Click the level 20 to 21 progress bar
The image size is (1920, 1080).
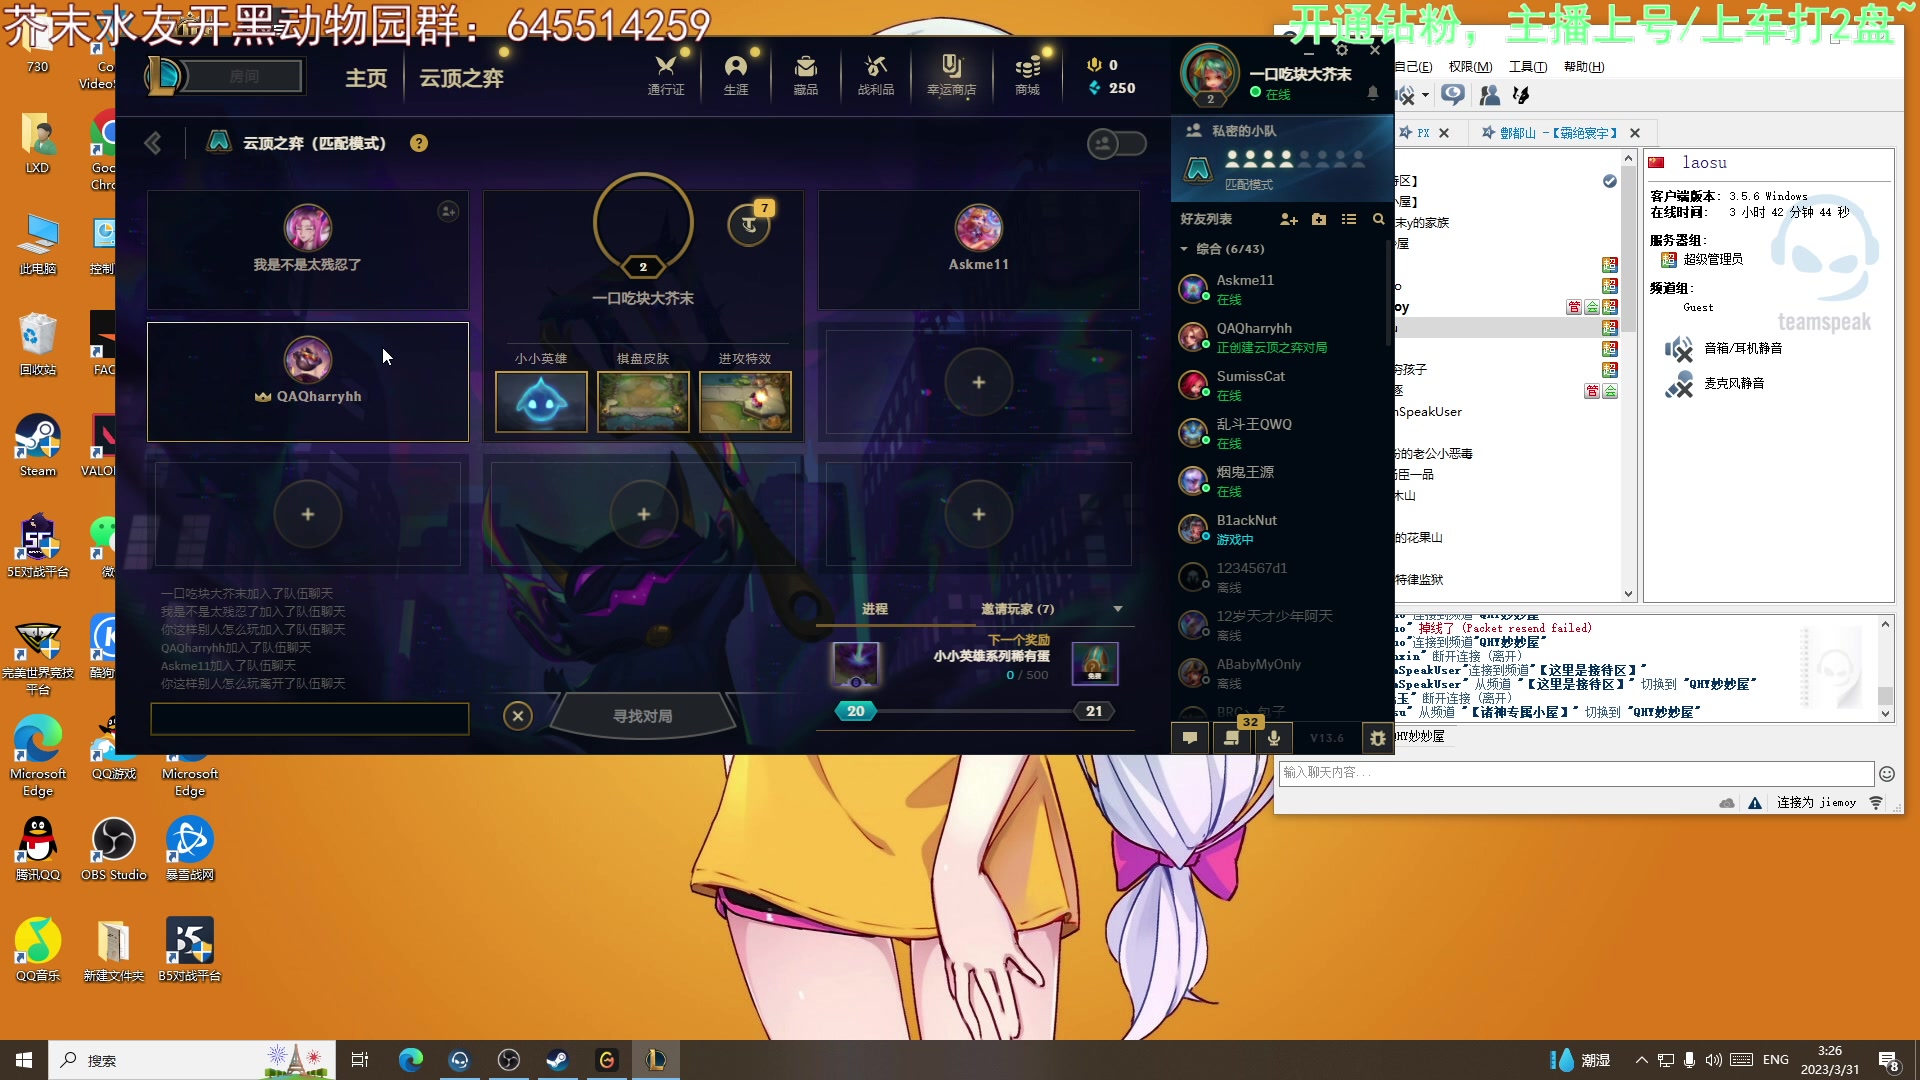click(x=975, y=711)
